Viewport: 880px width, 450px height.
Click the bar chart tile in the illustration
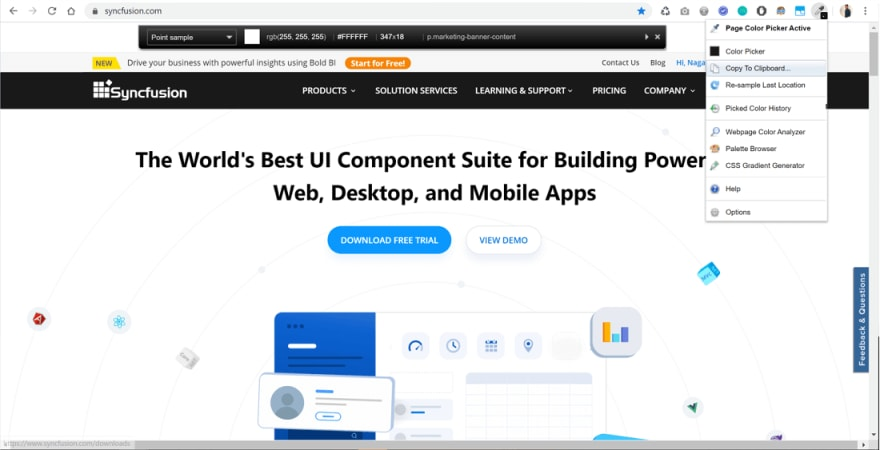(x=616, y=332)
